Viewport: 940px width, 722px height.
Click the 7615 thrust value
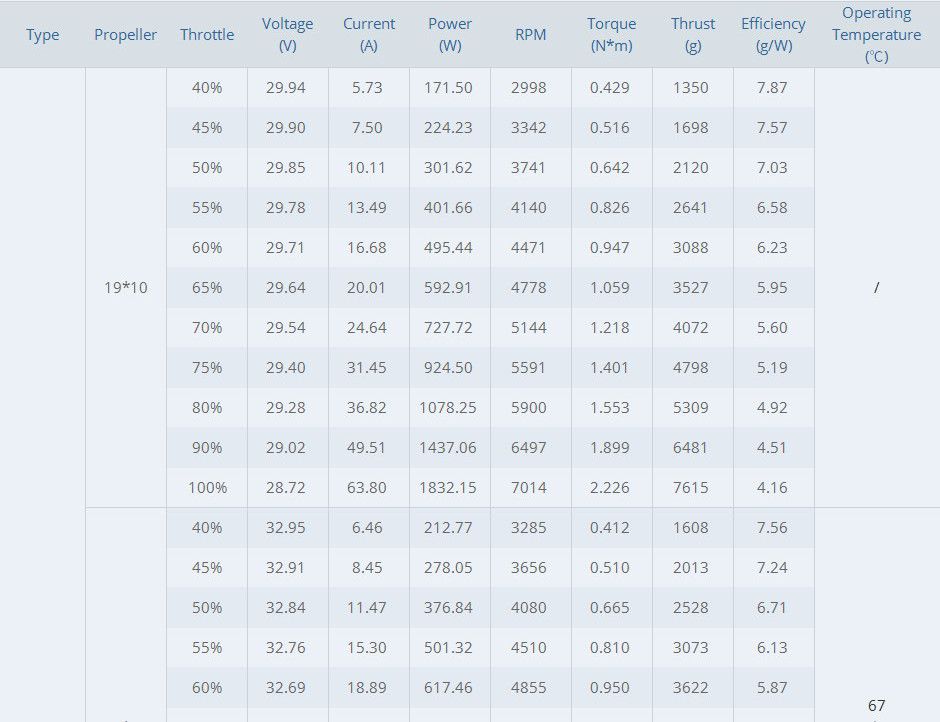691,488
